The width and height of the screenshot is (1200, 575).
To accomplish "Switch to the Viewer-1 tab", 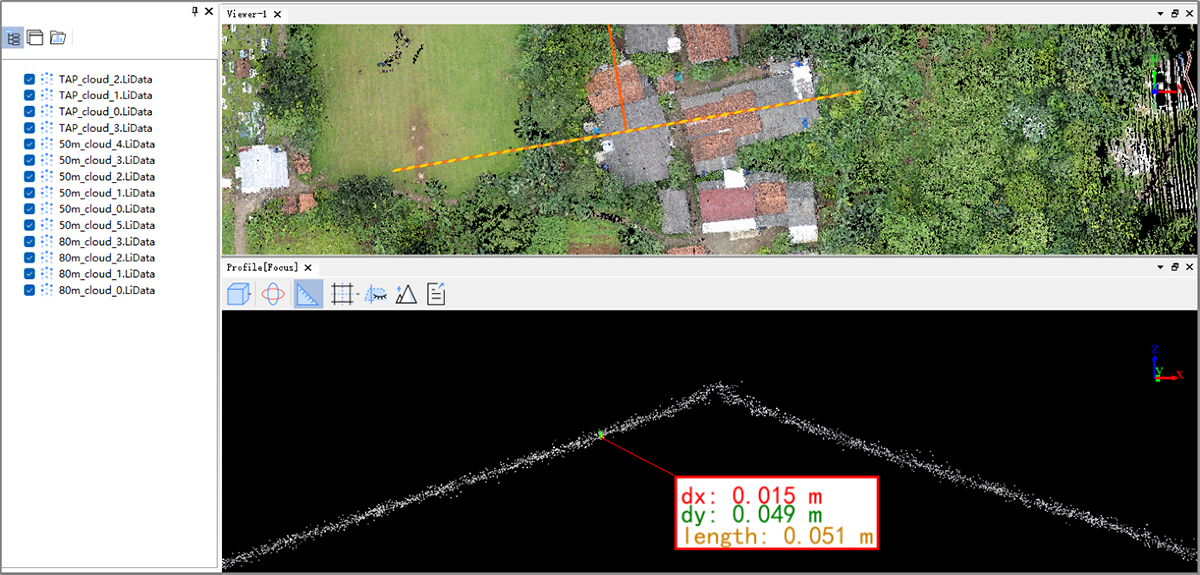I will coord(247,14).
